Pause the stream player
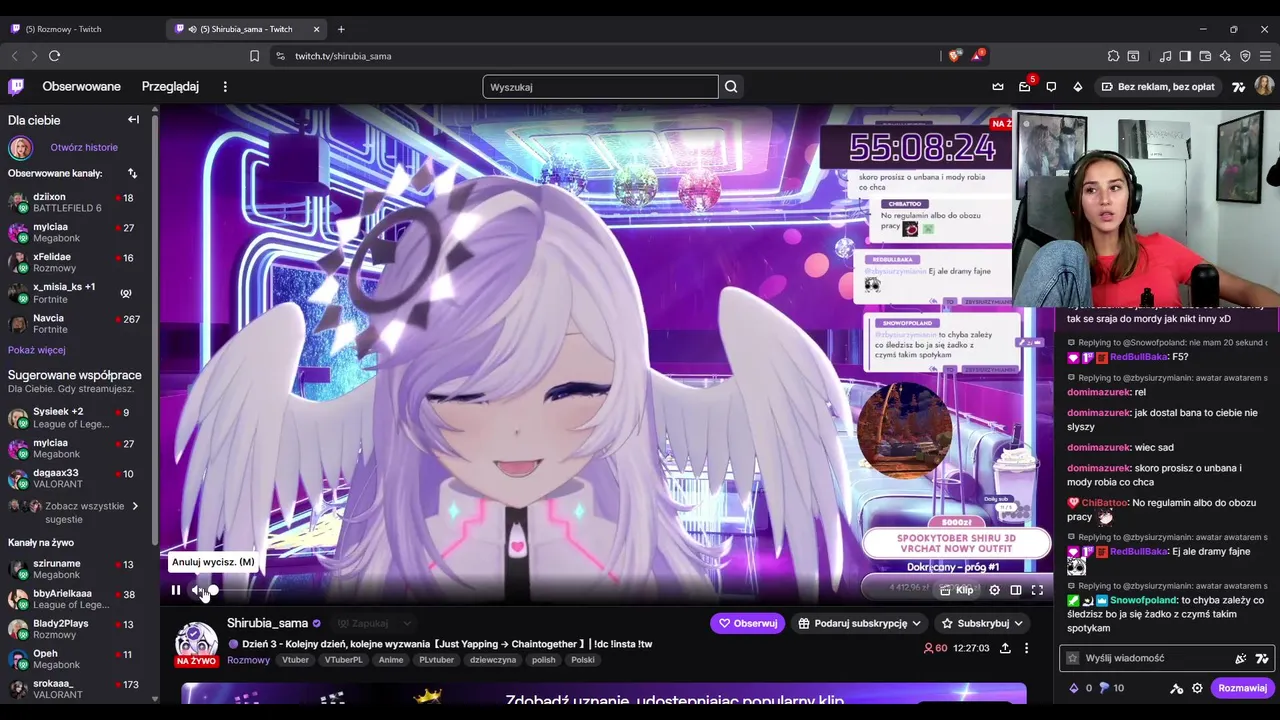This screenshot has height=720, width=1280. 176,590
